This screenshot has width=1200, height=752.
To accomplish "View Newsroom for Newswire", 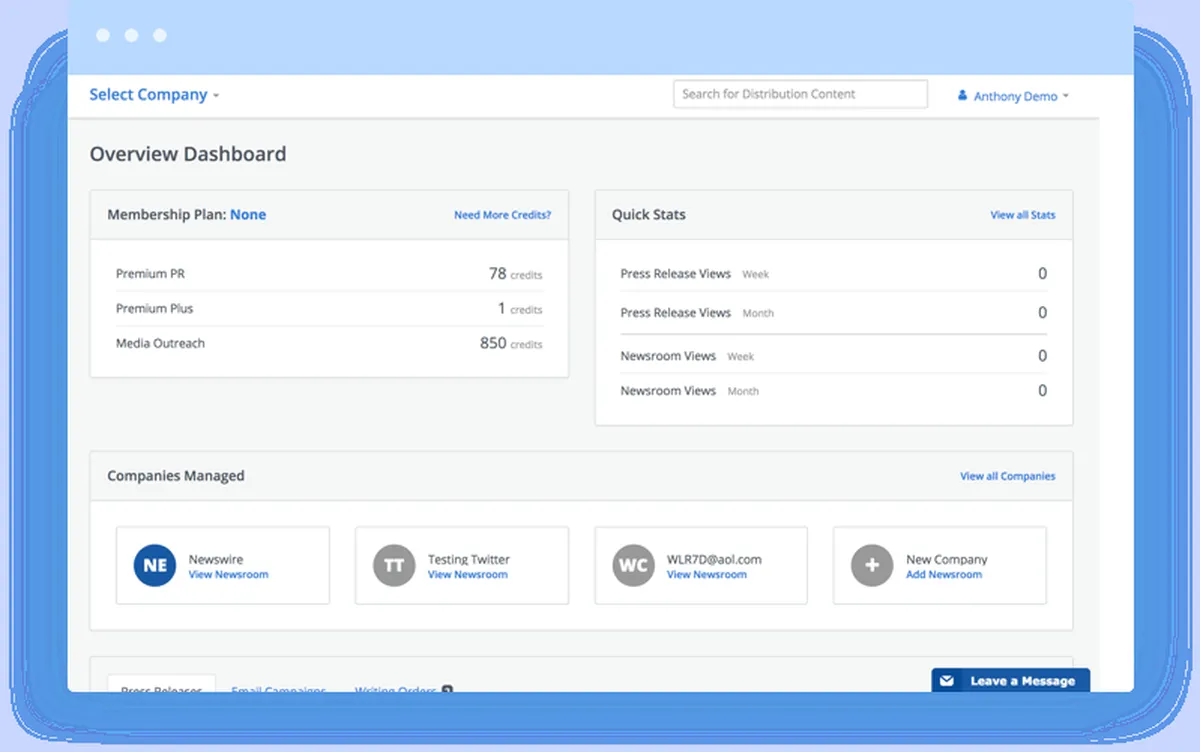I will 228,575.
